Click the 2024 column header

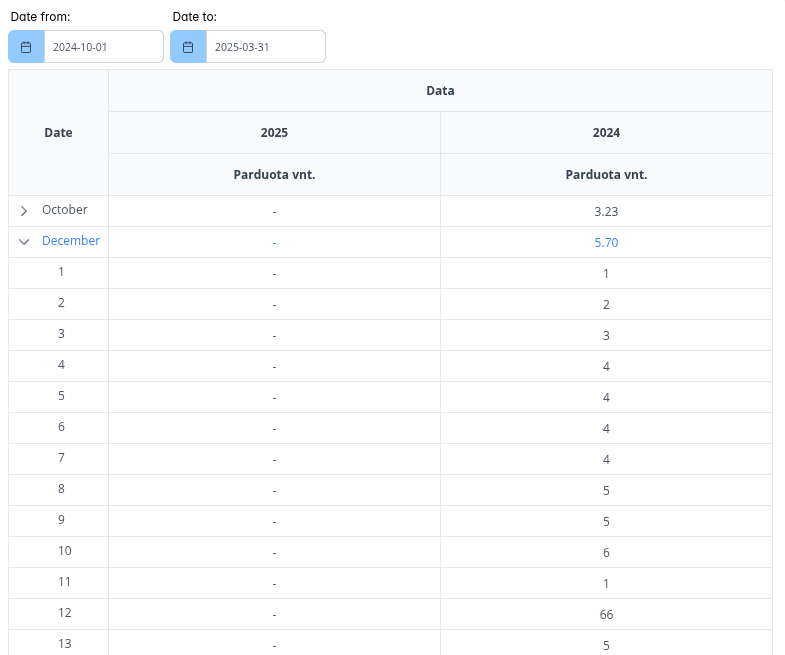tap(606, 132)
